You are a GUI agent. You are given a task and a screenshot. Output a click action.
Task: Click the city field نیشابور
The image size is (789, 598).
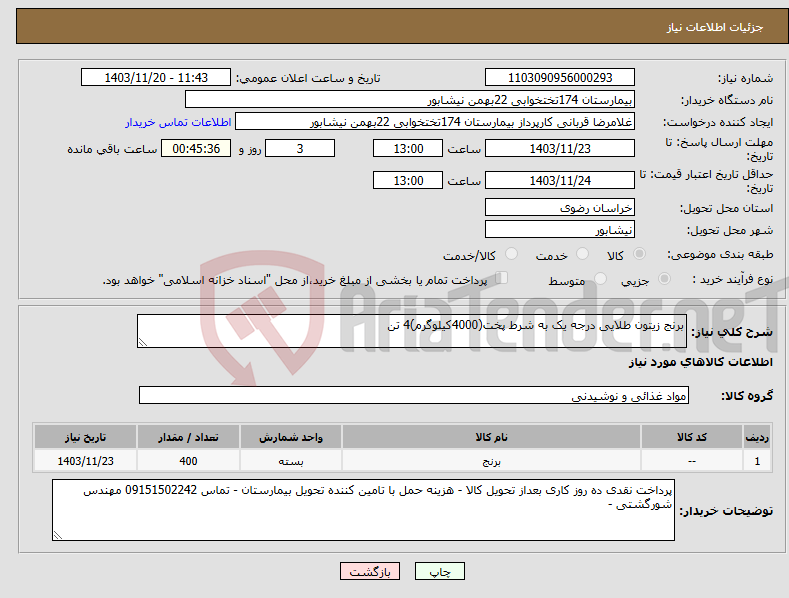click(560, 230)
